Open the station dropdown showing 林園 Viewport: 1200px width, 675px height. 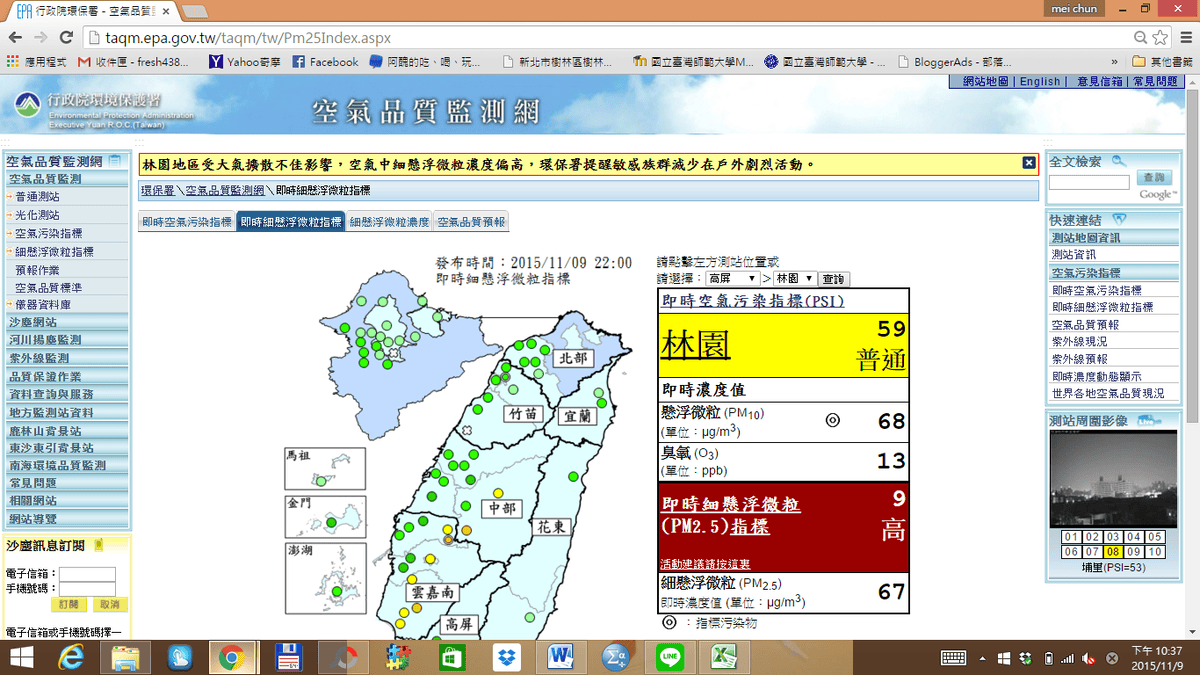click(x=795, y=279)
